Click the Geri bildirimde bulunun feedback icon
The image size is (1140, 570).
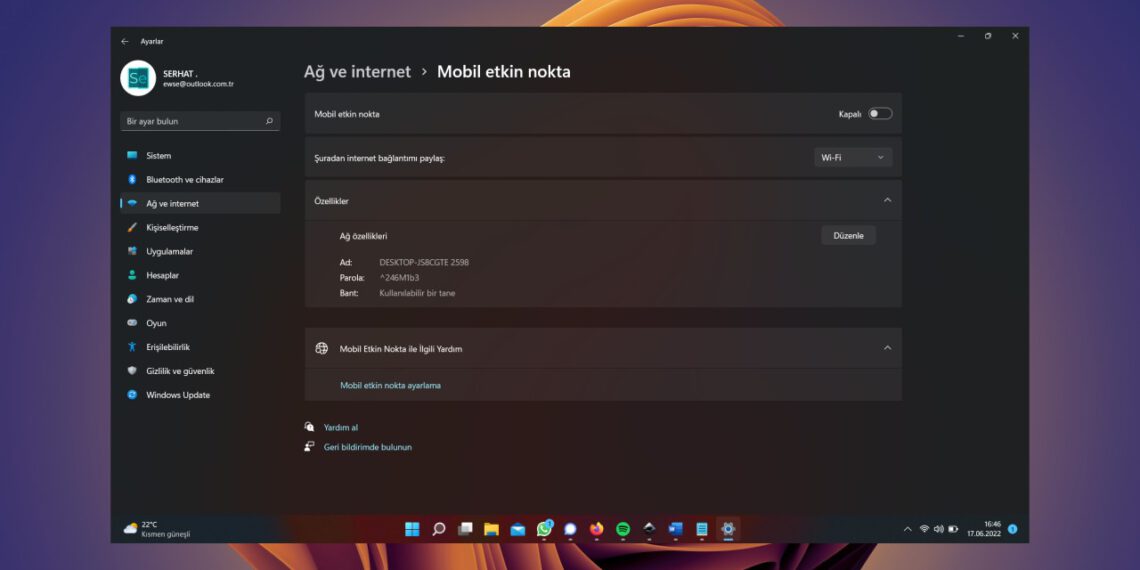click(x=309, y=446)
